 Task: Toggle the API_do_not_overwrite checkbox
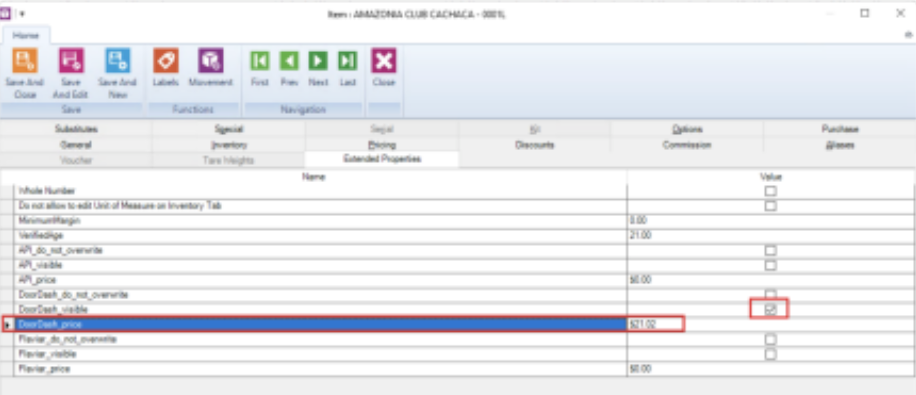pos(771,250)
